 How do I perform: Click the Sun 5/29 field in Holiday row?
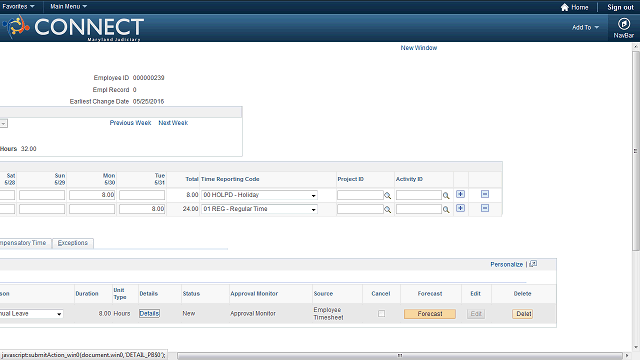pos(42,195)
